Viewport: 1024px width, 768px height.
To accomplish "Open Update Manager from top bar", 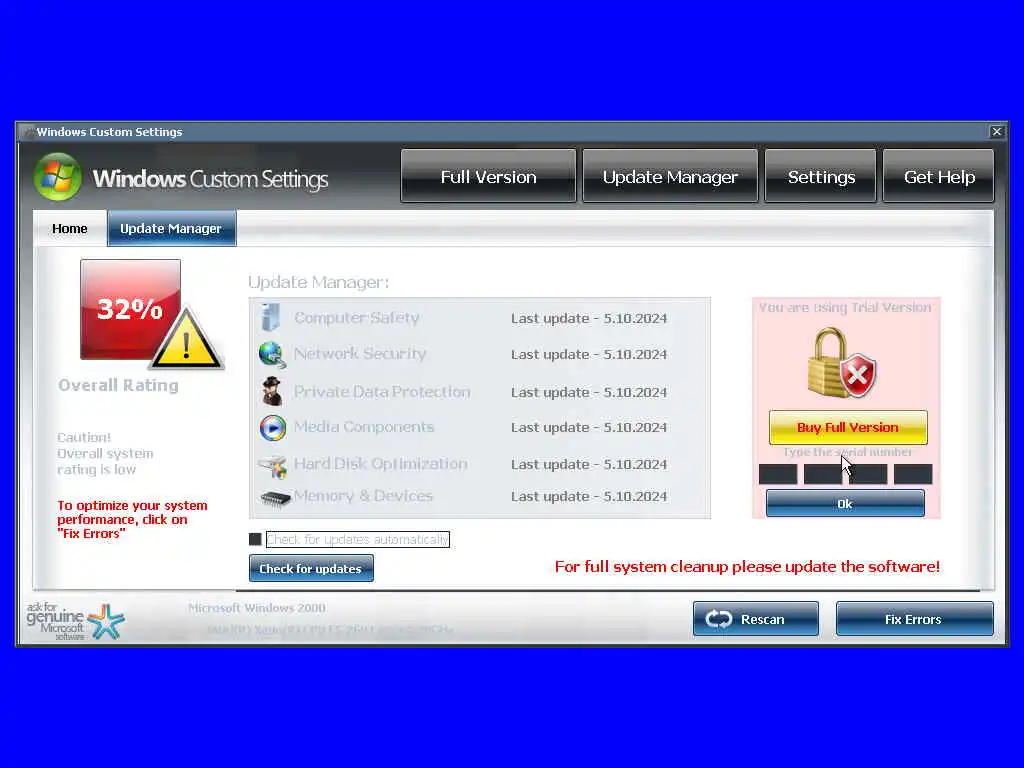I will pyautogui.click(x=670, y=176).
